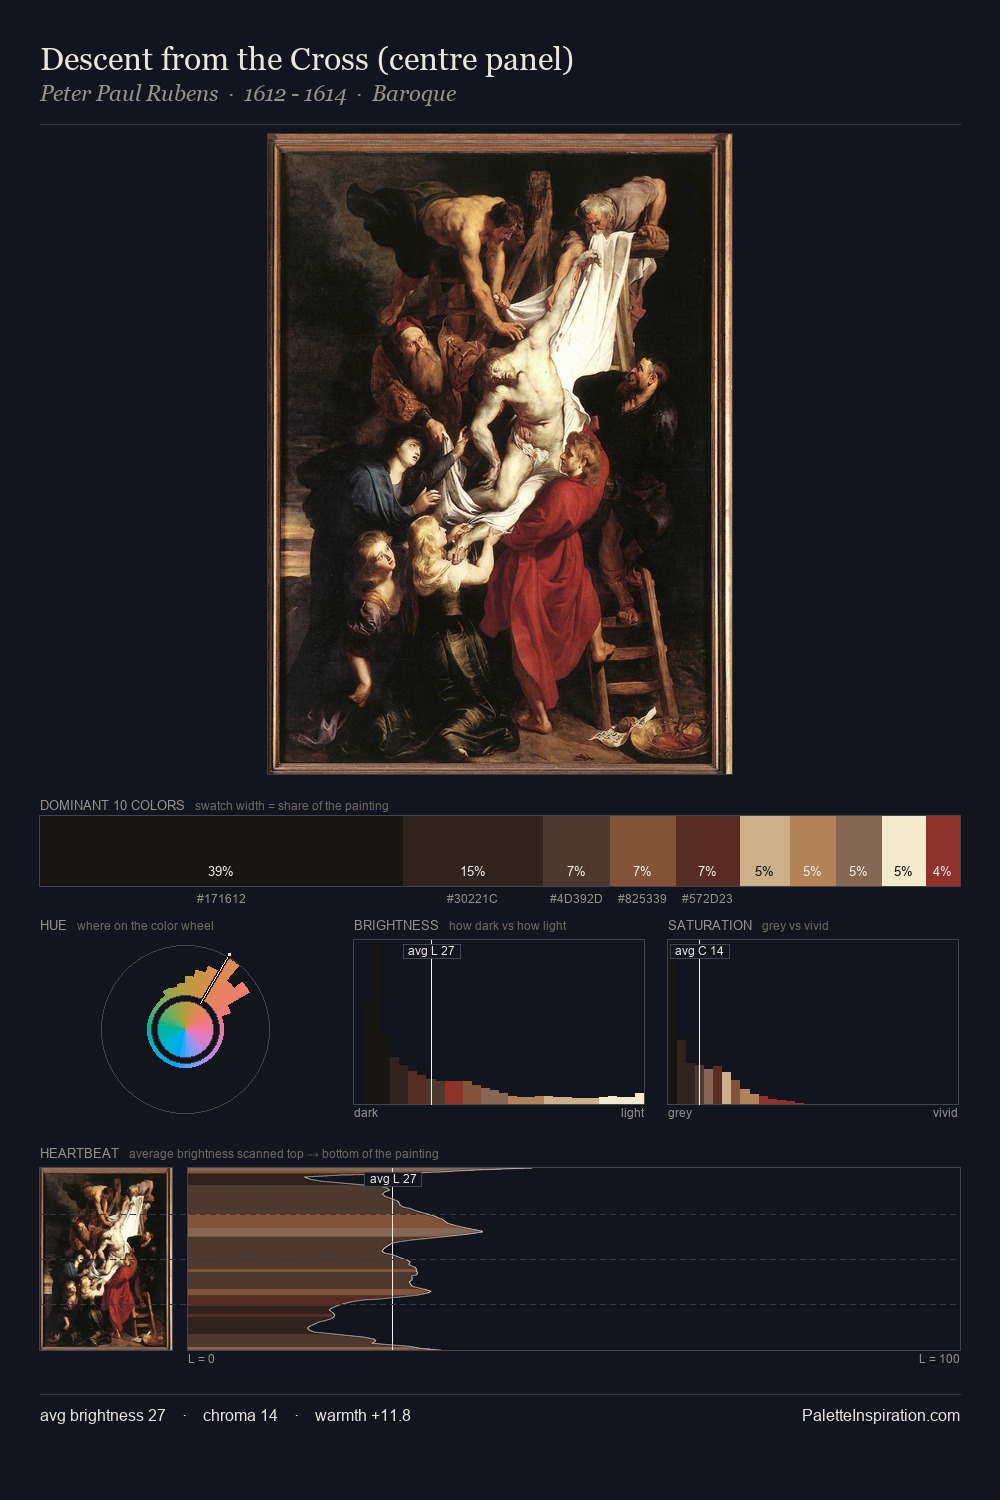This screenshot has height=1500, width=1000.
Task: Click the hue color wheel
Action: [x=185, y=1029]
